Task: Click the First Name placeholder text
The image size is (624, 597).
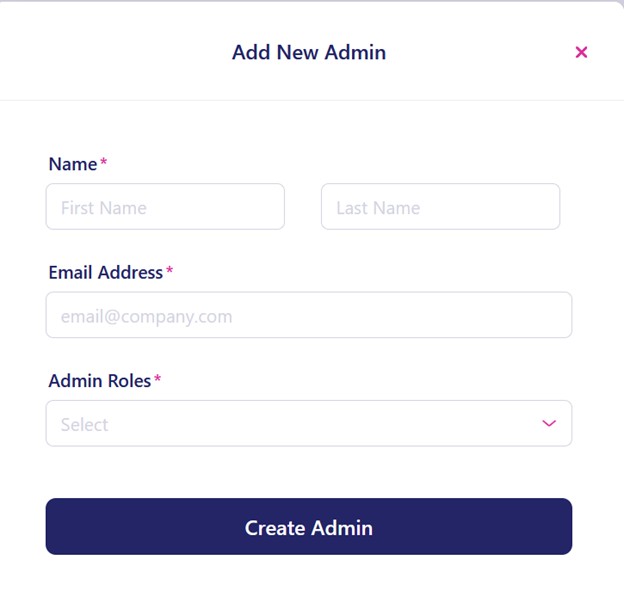Action: point(103,208)
